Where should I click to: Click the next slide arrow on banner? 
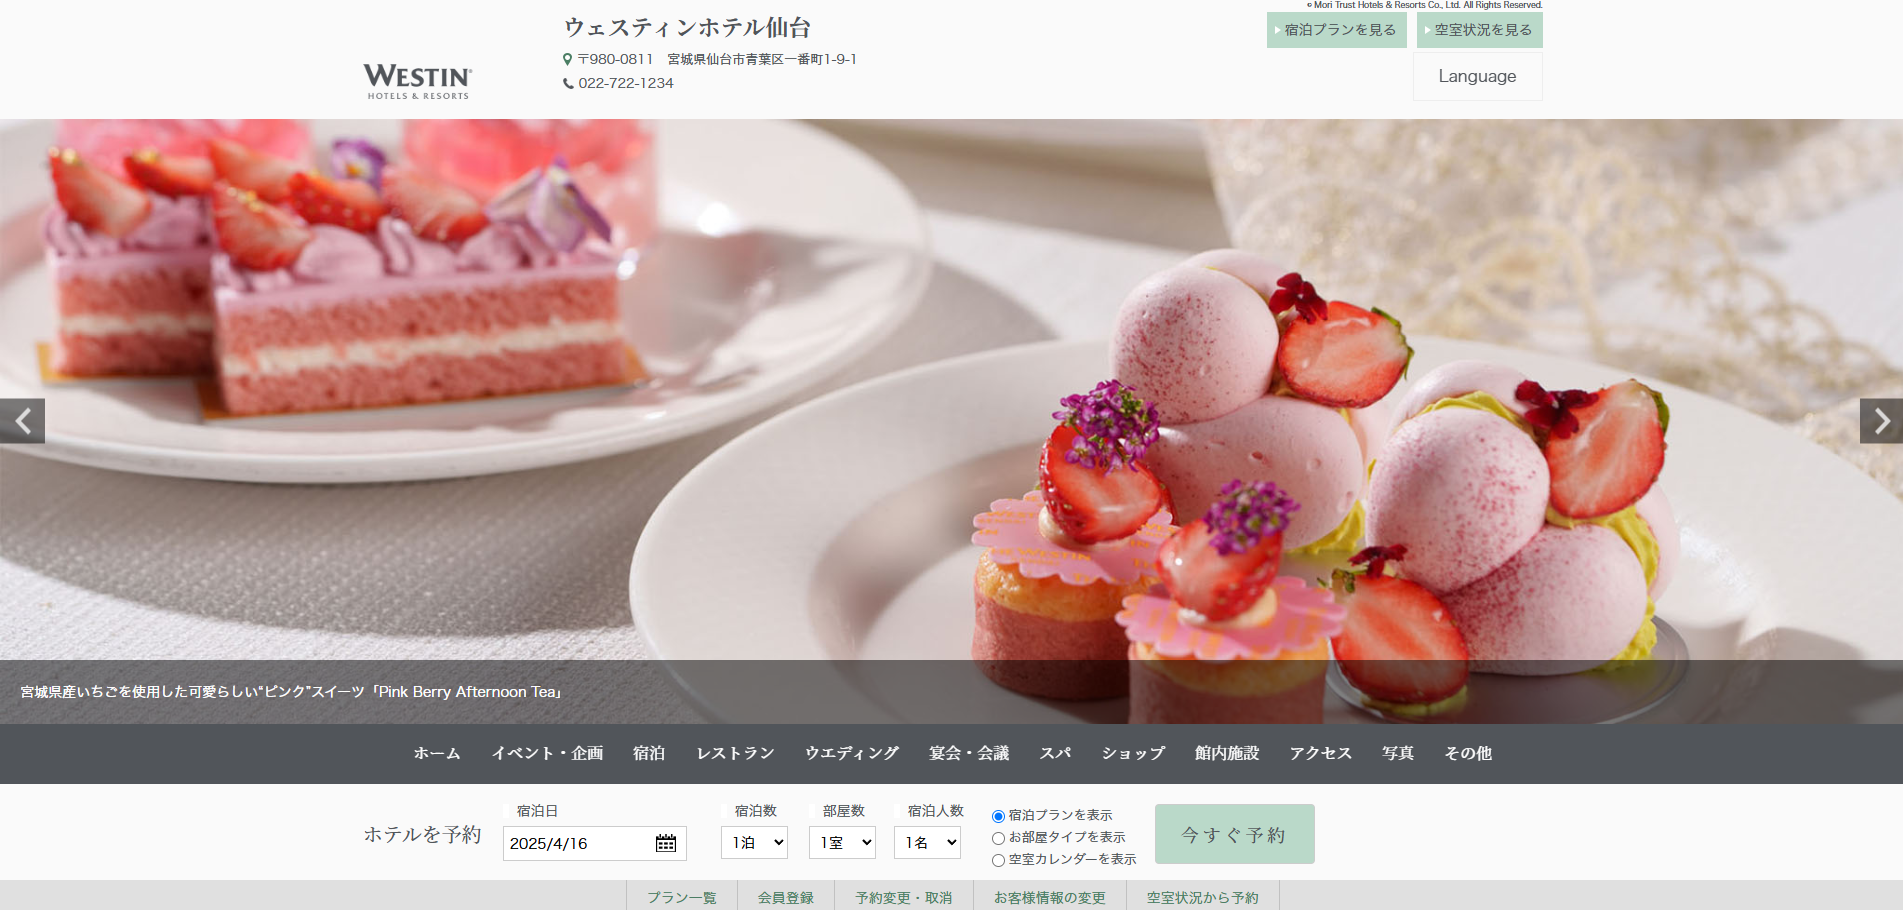(1881, 421)
